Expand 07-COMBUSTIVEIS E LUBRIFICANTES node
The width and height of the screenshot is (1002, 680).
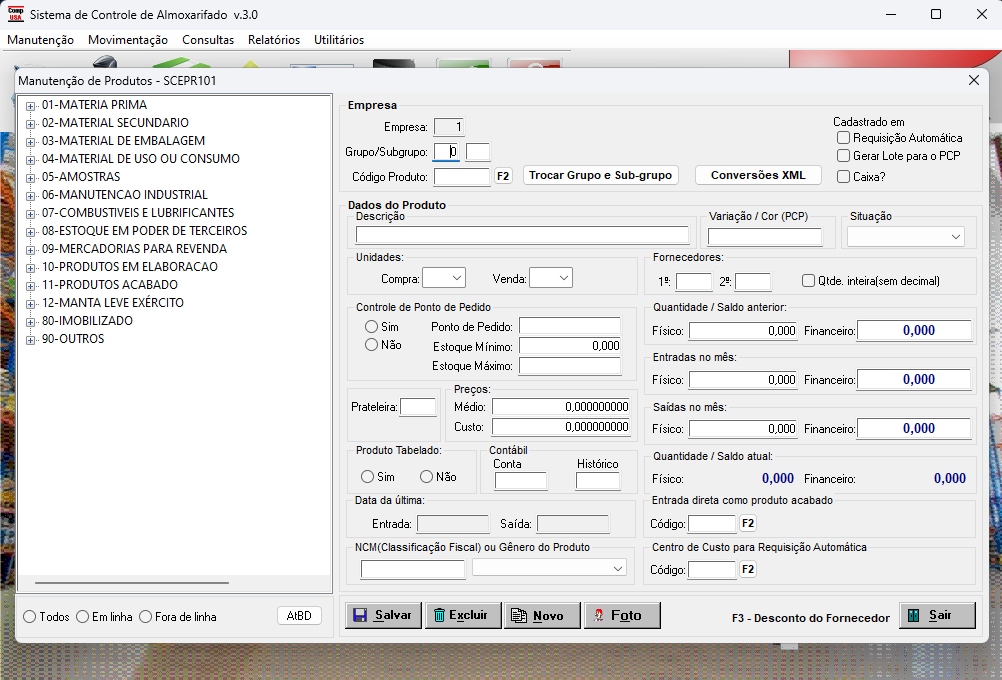(30, 214)
